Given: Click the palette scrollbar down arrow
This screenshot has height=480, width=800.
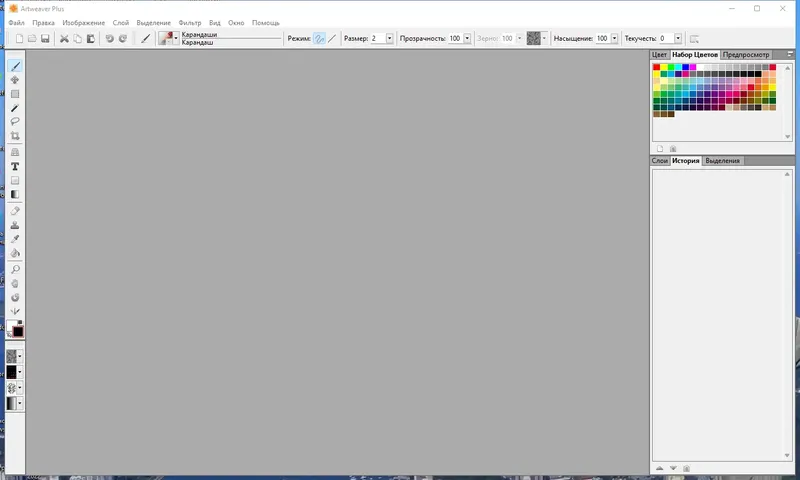Looking at the screenshot, I should pos(788,137).
